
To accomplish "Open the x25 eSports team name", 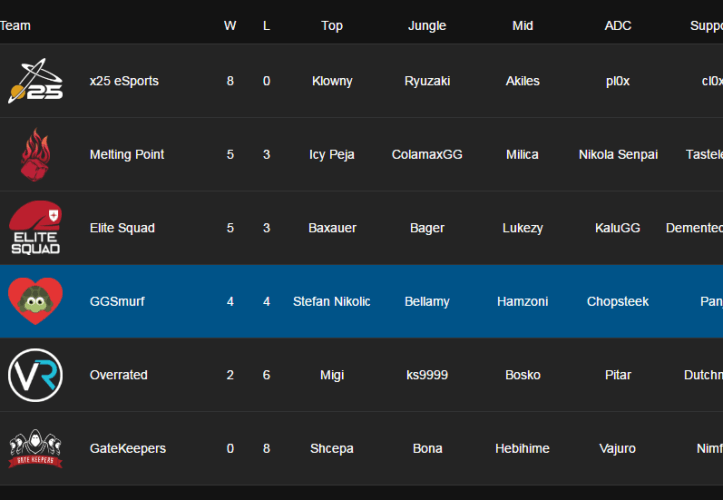I will (x=124, y=81).
